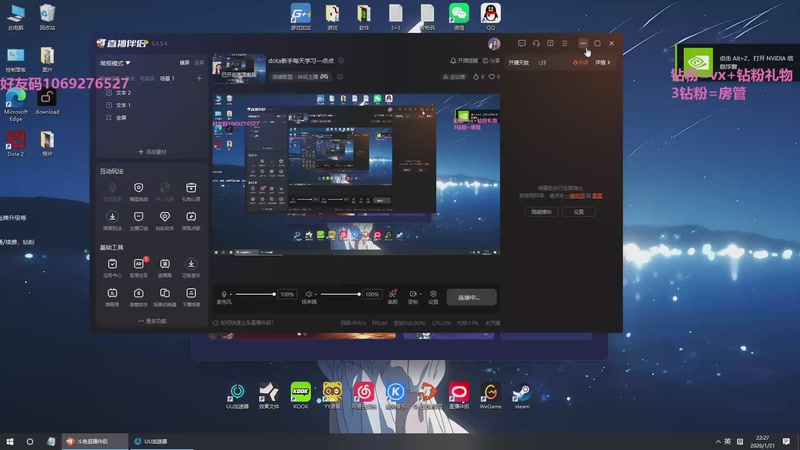Click the 美颜 beauty filter icon
Image resolution: width=800 pixels, height=450 pixels.
(392, 296)
